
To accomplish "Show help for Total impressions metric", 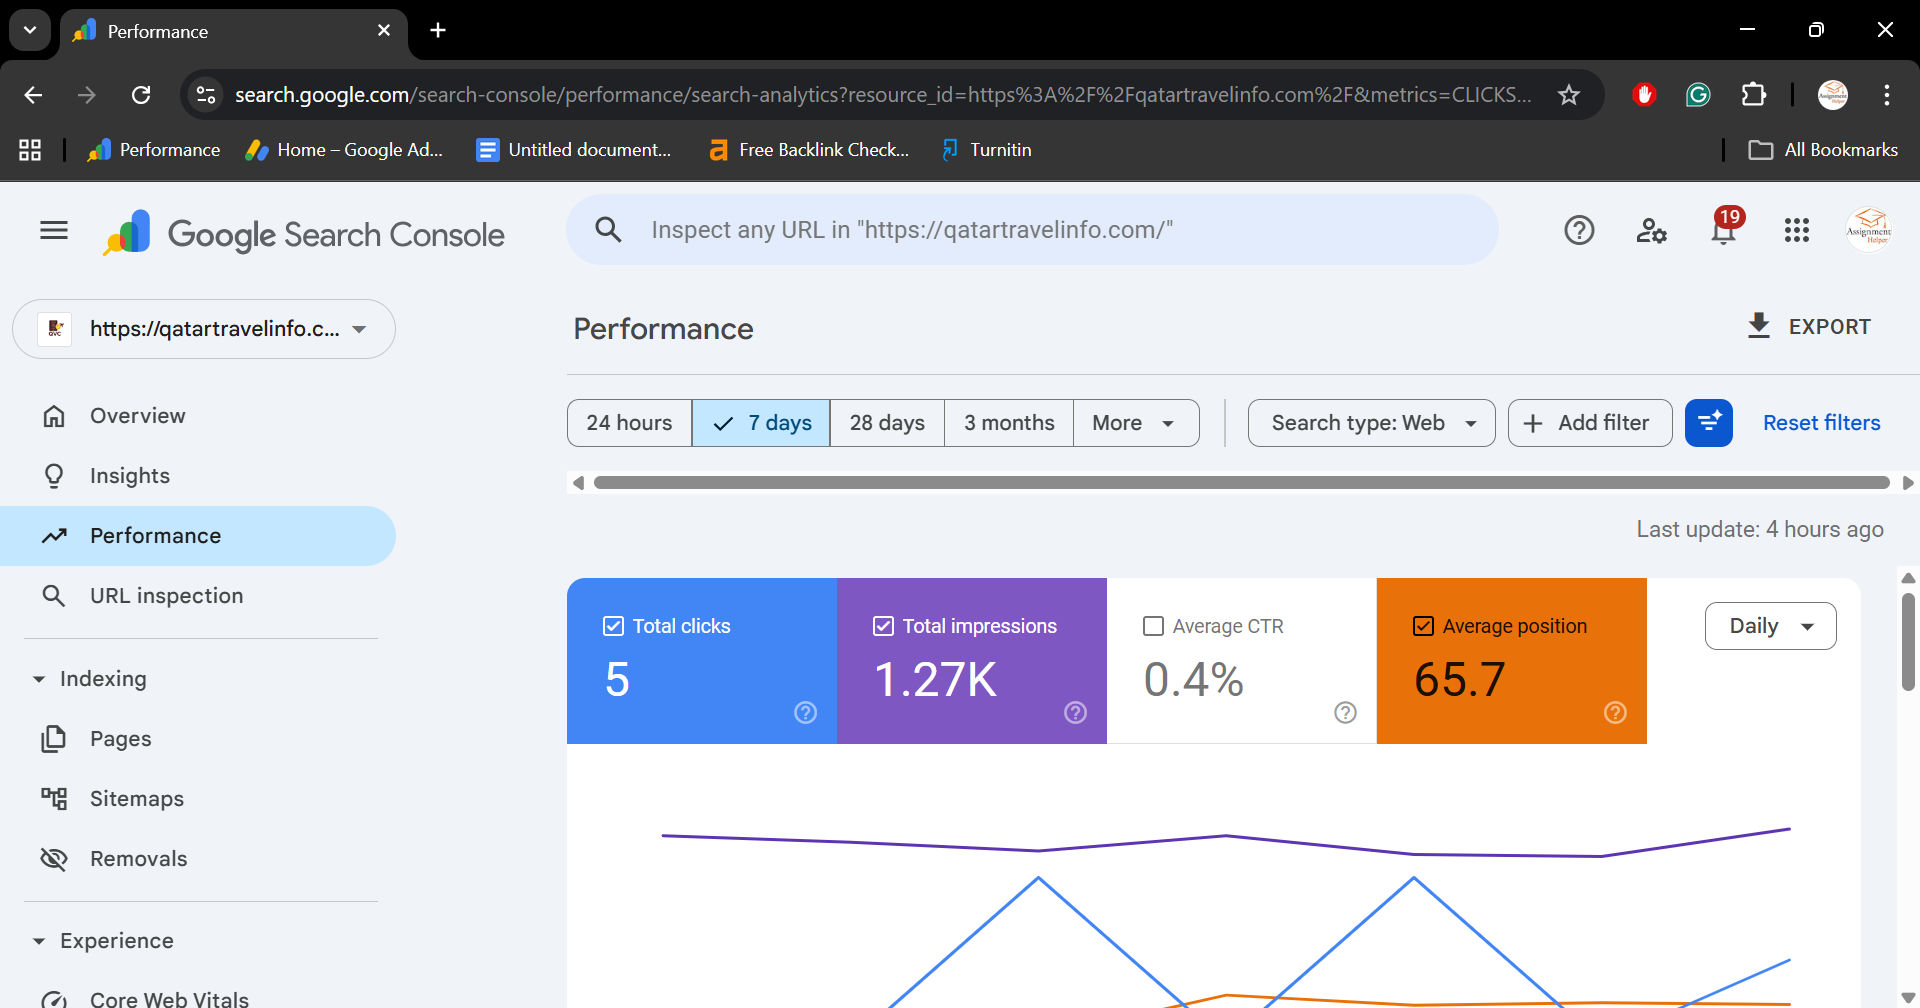I will point(1075,712).
